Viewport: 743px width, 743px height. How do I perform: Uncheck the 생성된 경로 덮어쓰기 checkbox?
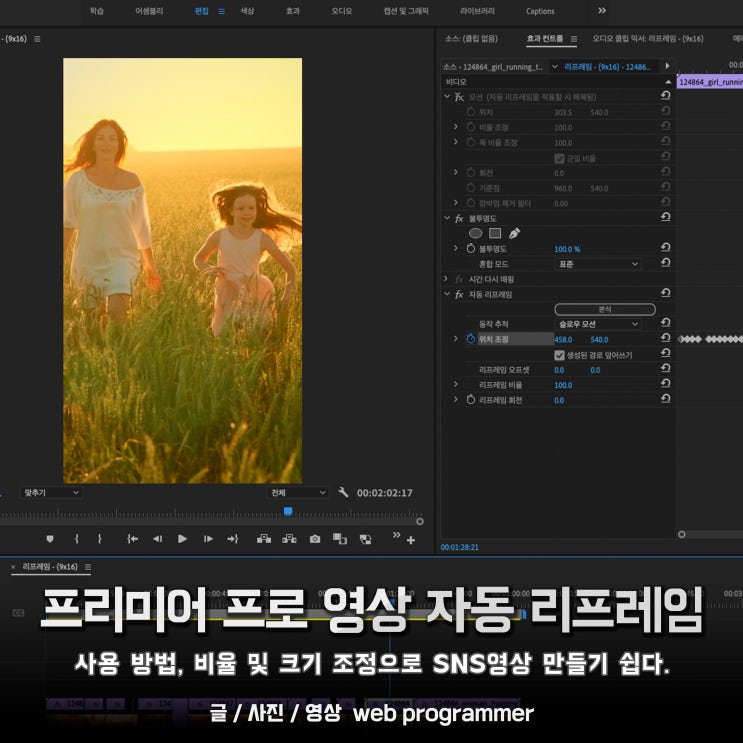[559, 355]
